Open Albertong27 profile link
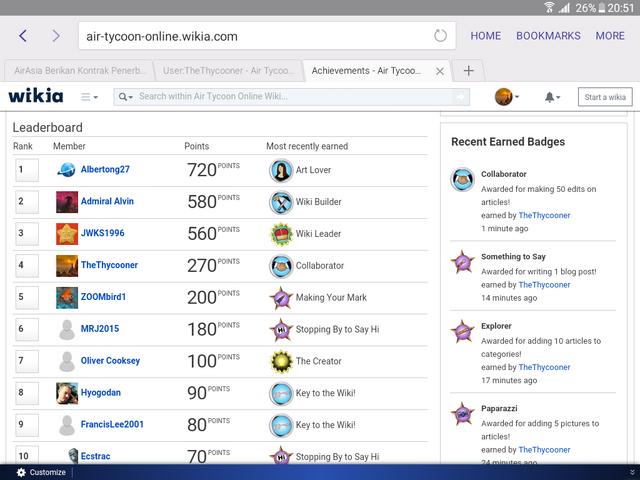The width and height of the screenshot is (640, 480). pyautogui.click(x=105, y=169)
